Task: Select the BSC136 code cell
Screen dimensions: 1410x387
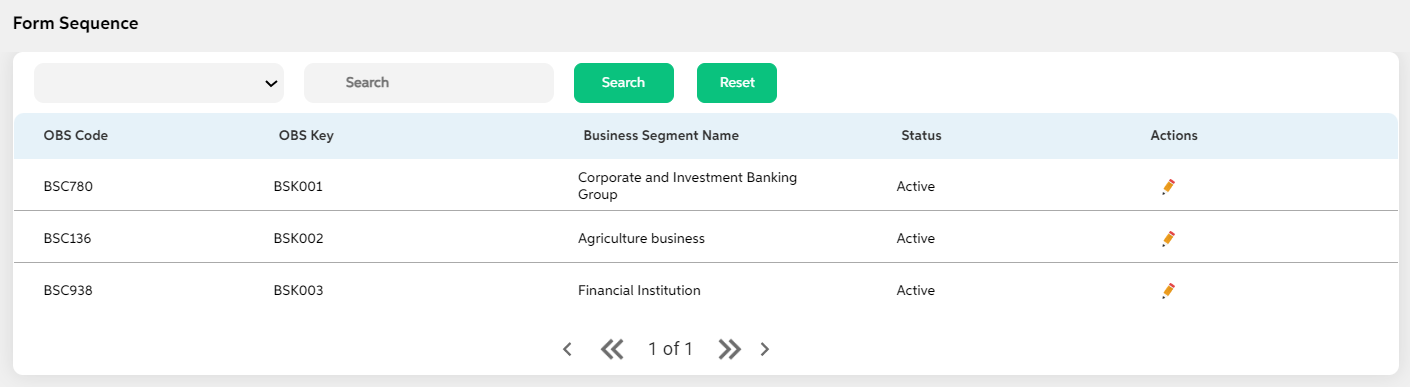Action: coord(68,239)
